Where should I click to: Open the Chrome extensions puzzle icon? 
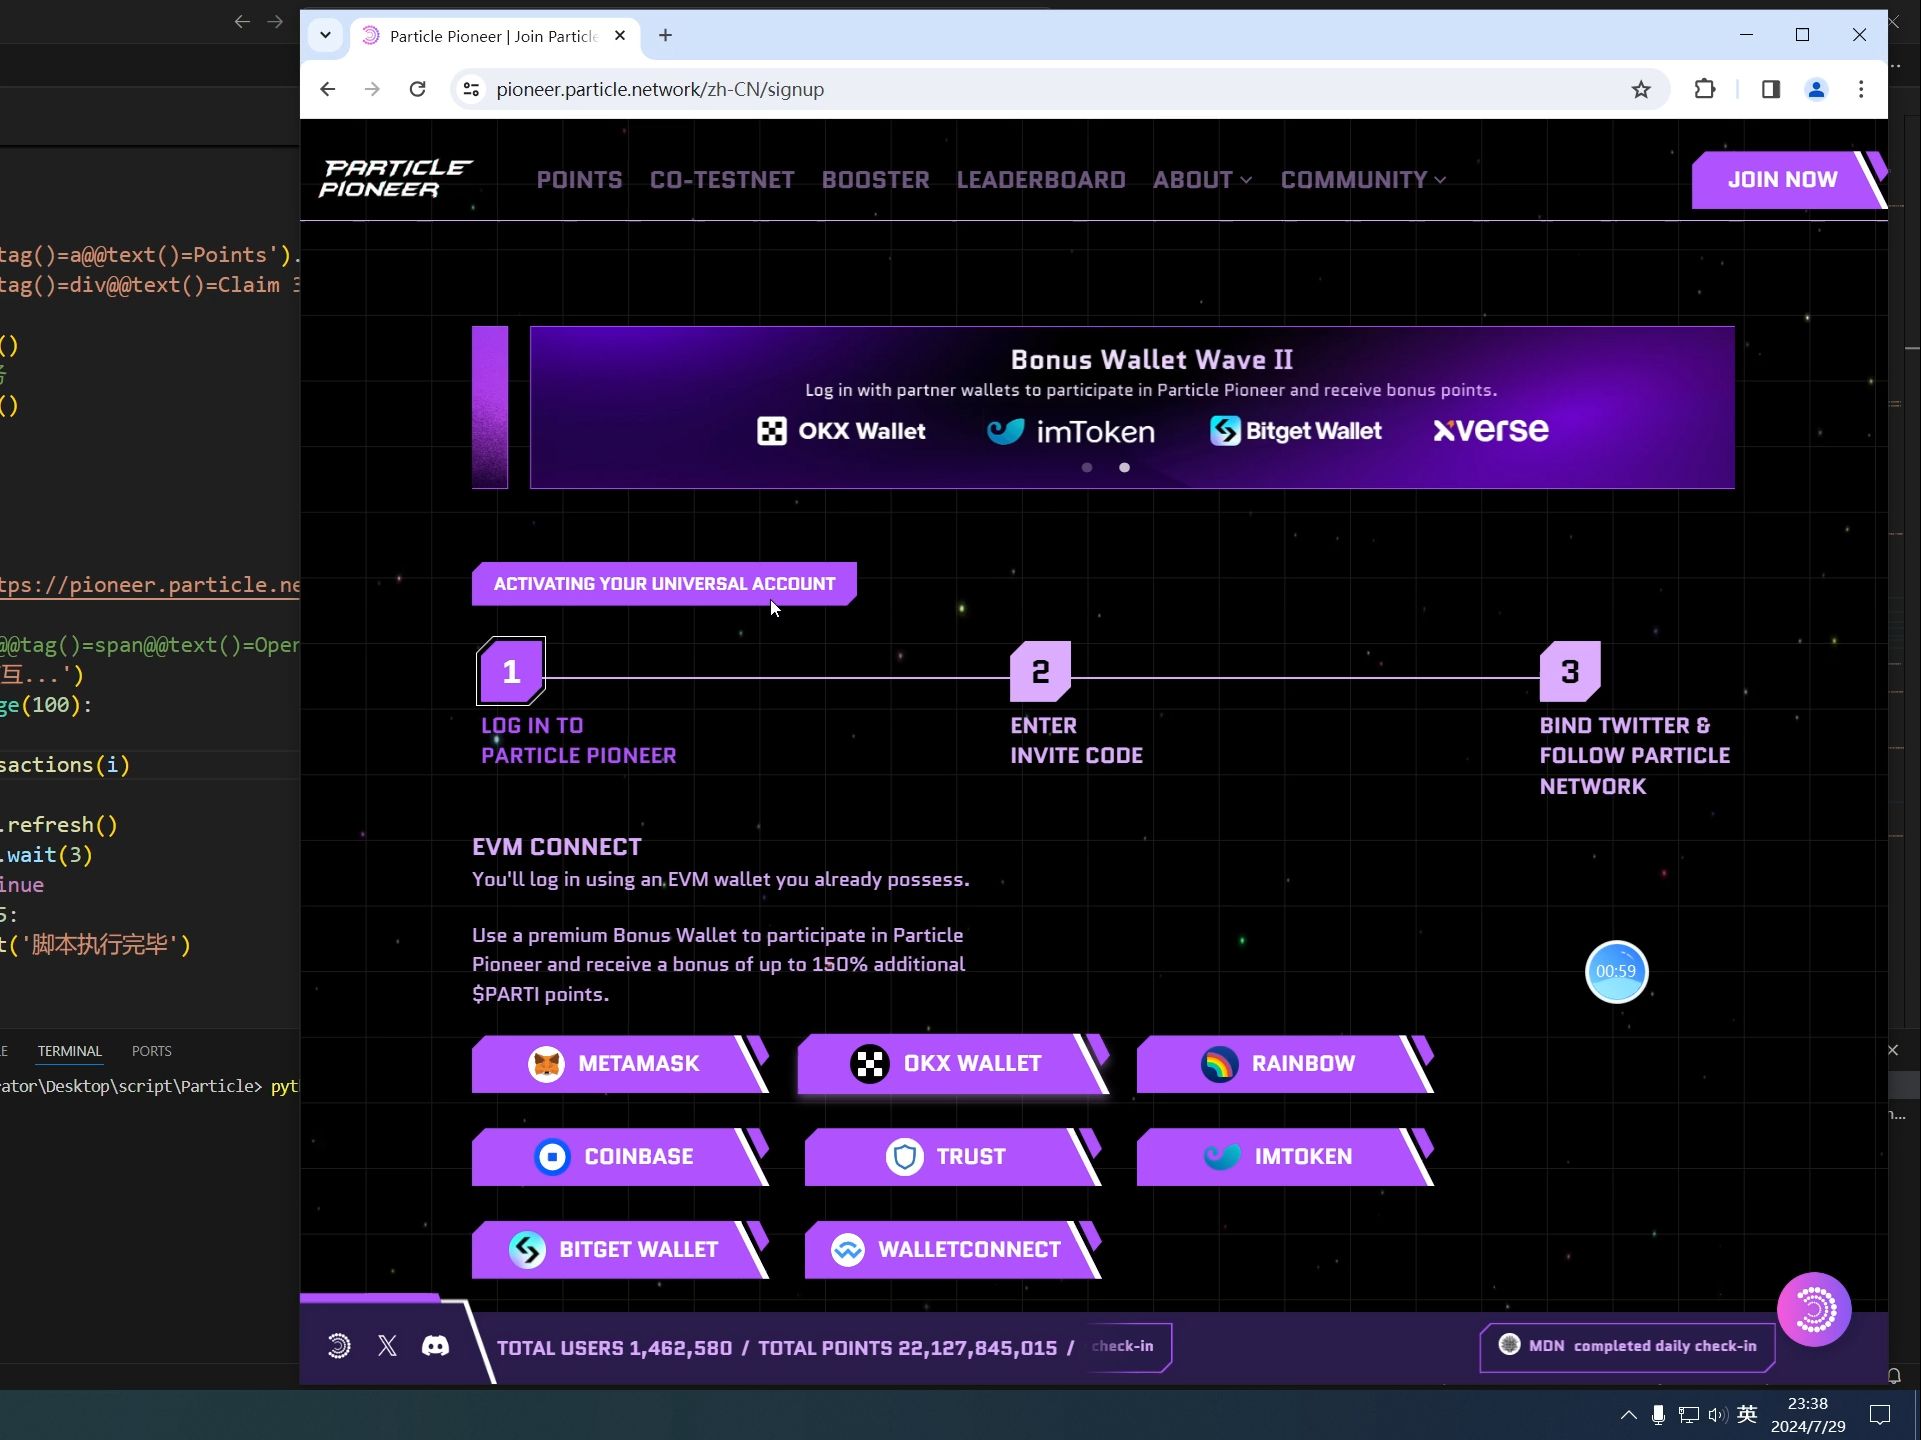1705,89
